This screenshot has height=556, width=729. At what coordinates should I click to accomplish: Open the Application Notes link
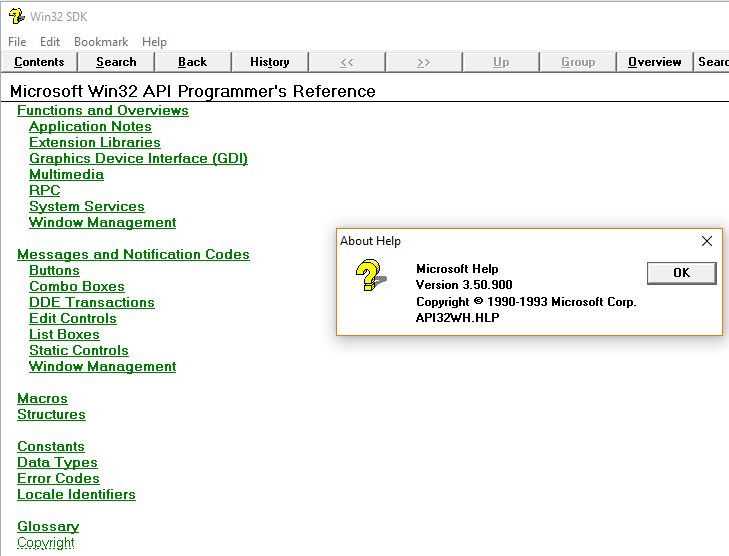90,126
